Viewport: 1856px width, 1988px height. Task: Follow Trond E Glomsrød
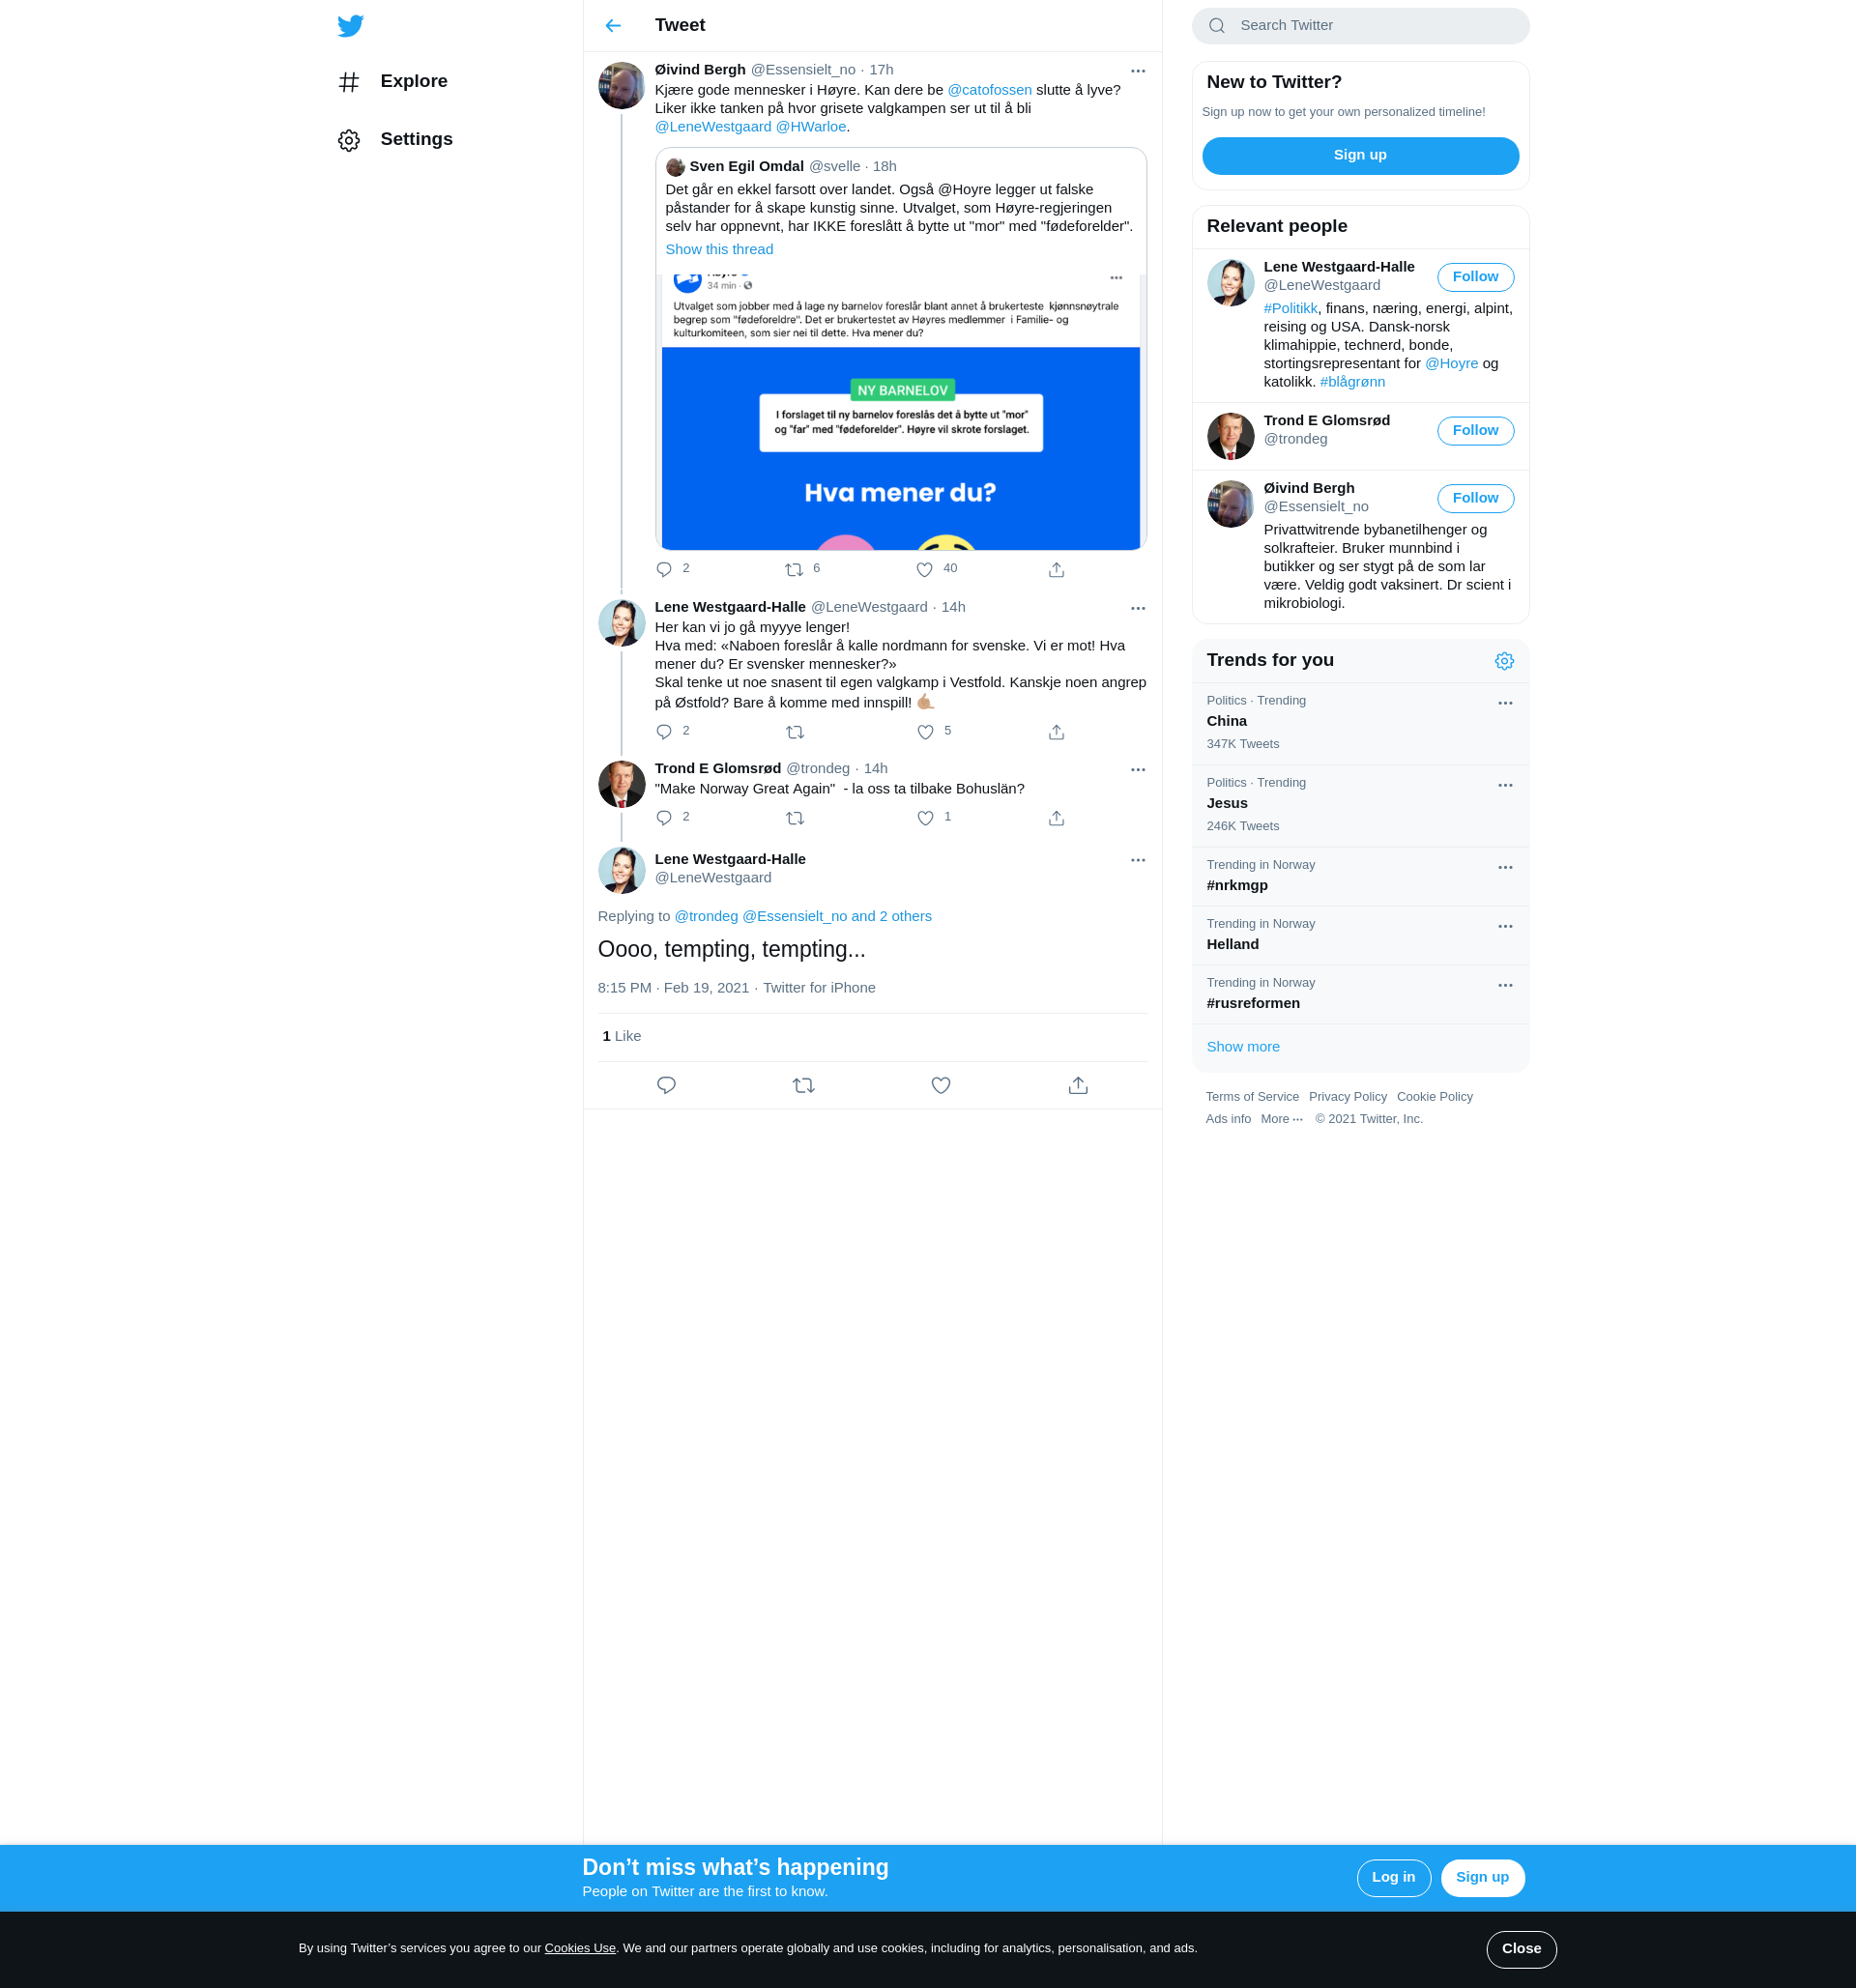[1475, 431]
